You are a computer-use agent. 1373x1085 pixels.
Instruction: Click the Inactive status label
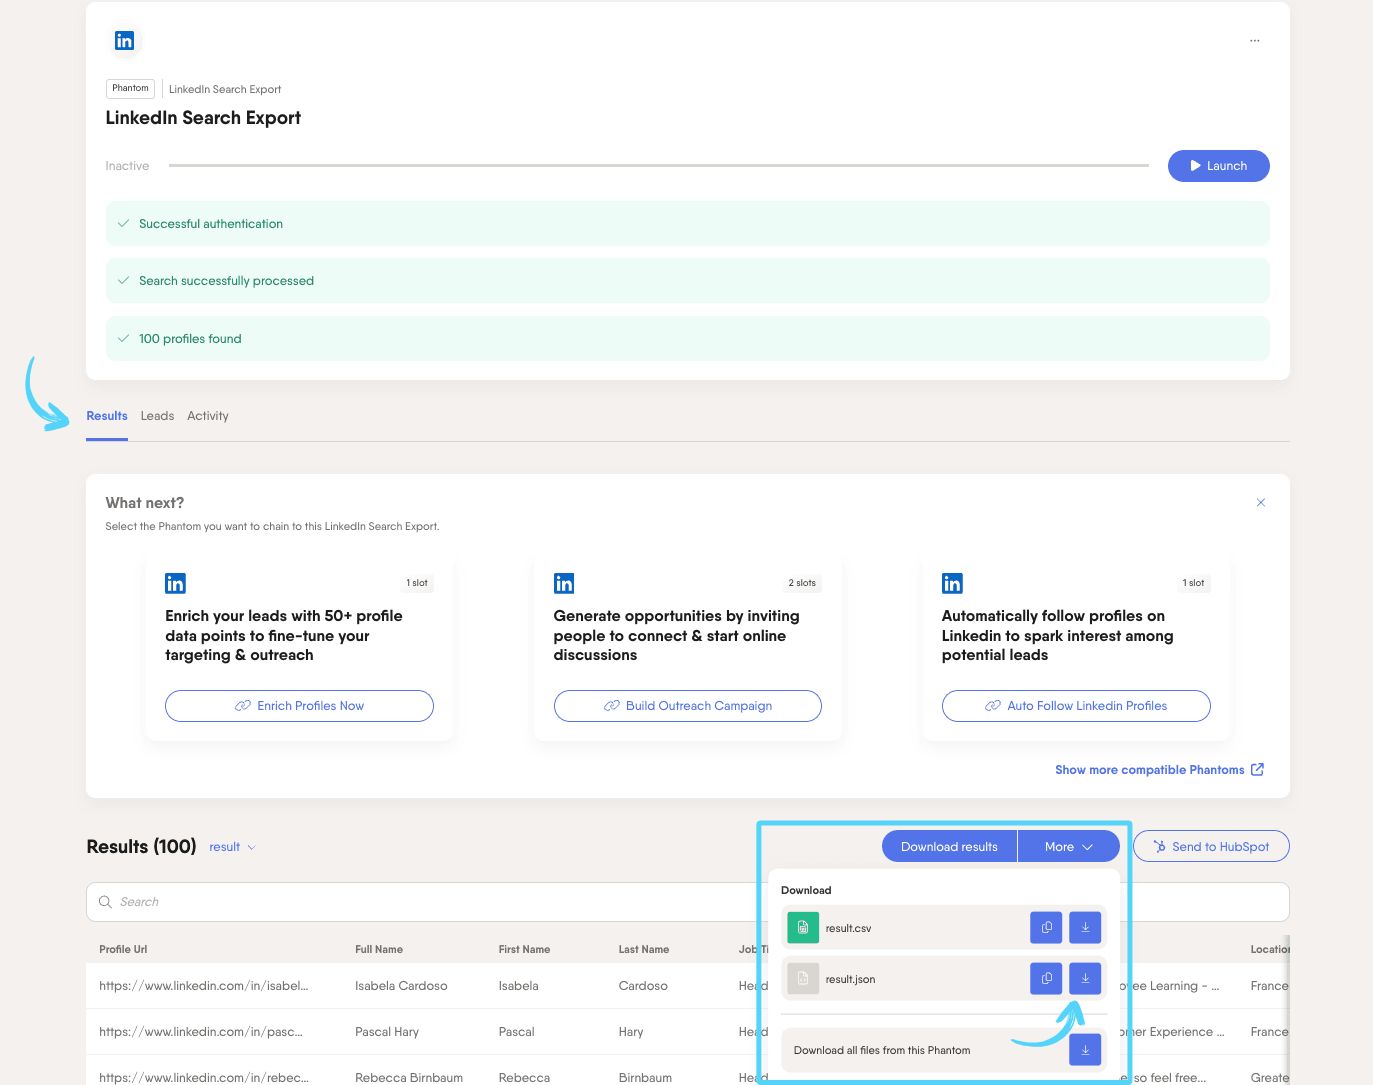pyautogui.click(x=127, y=166)
